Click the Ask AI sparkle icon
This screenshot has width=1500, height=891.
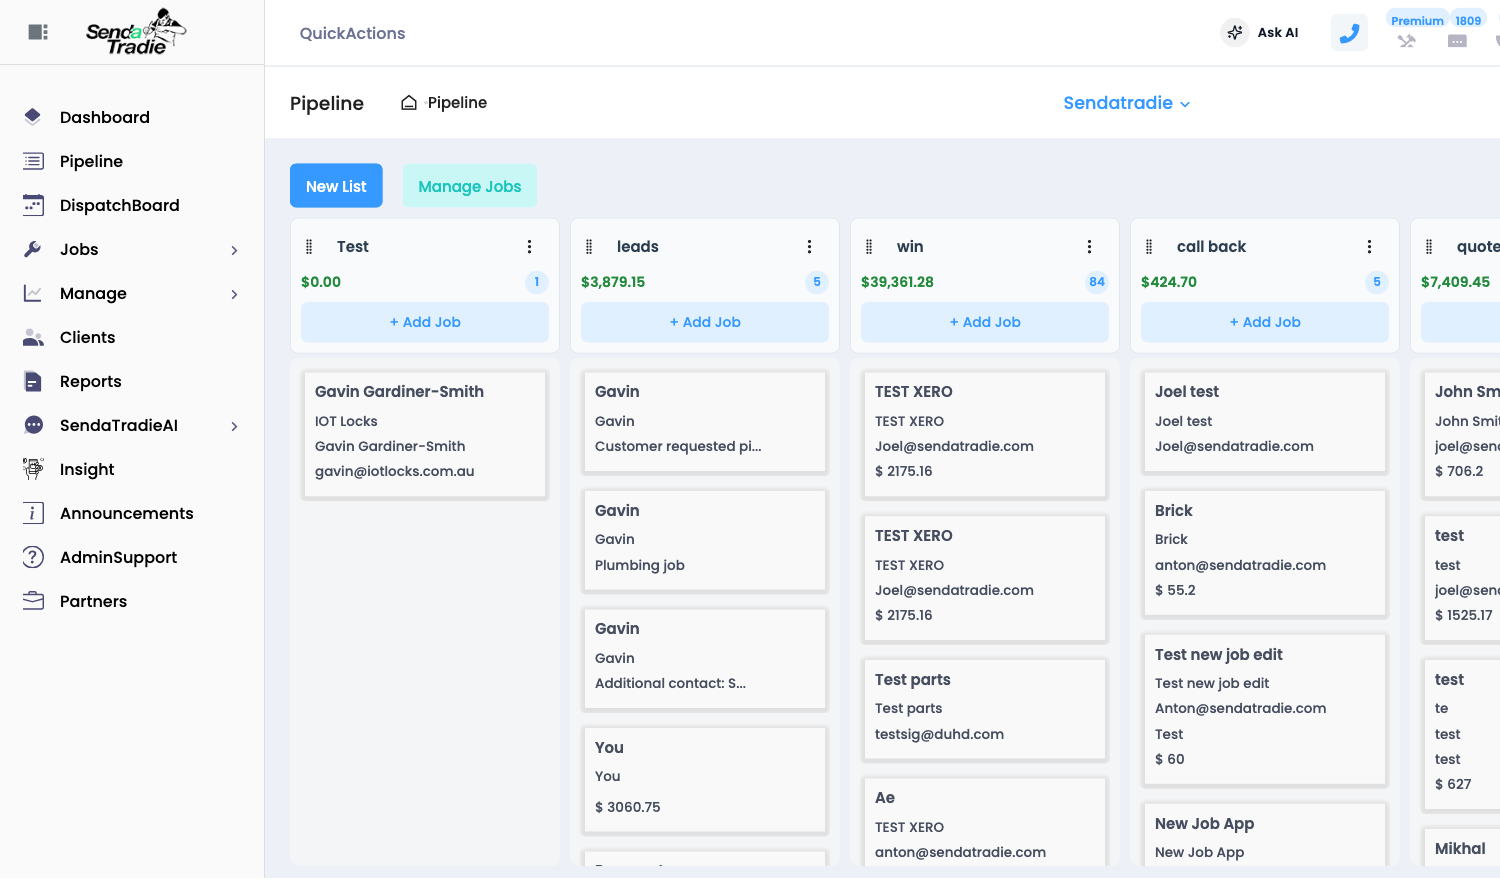pos(1235,32)
